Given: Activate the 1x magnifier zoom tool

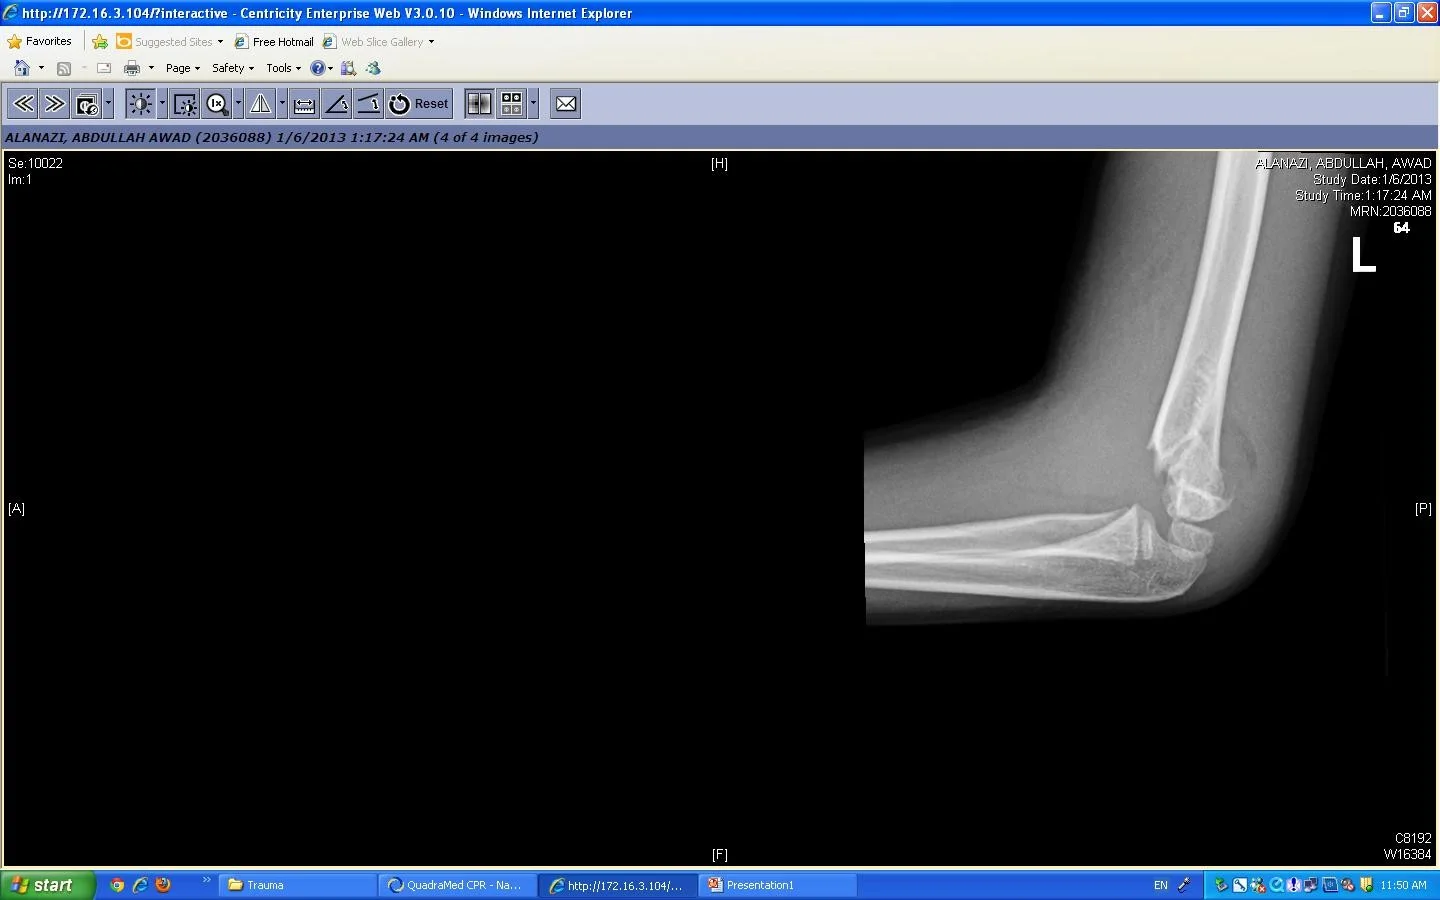Looking at the screenshot, I should click(x=216, y=104).
